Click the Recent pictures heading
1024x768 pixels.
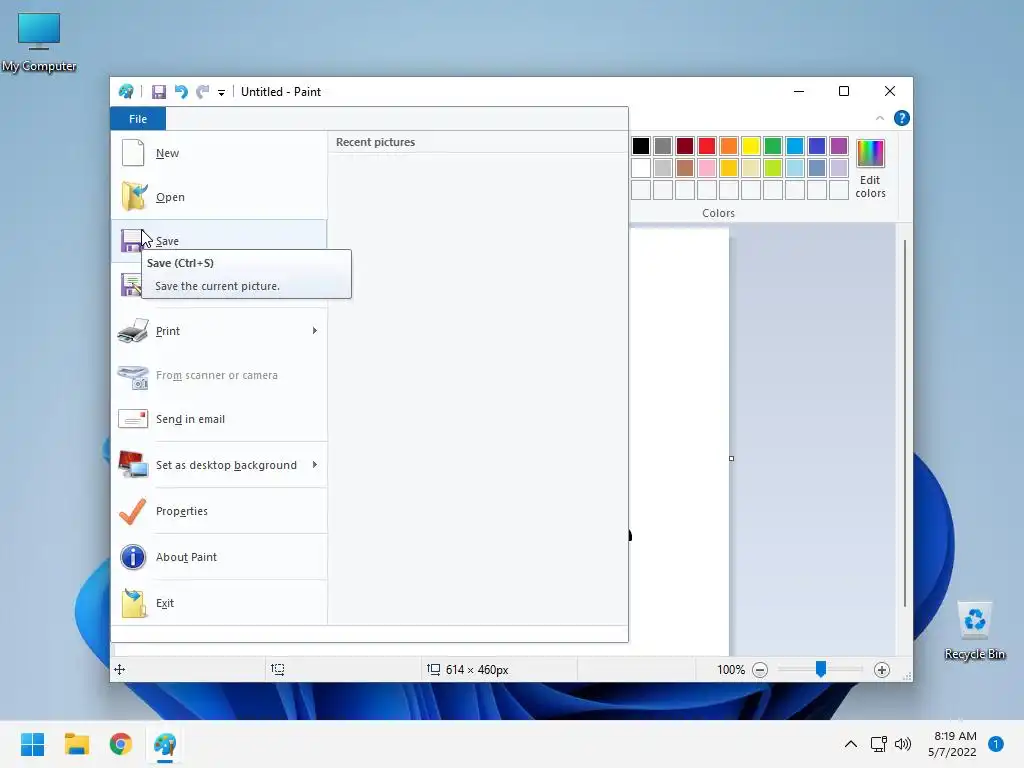click(376, 142)
